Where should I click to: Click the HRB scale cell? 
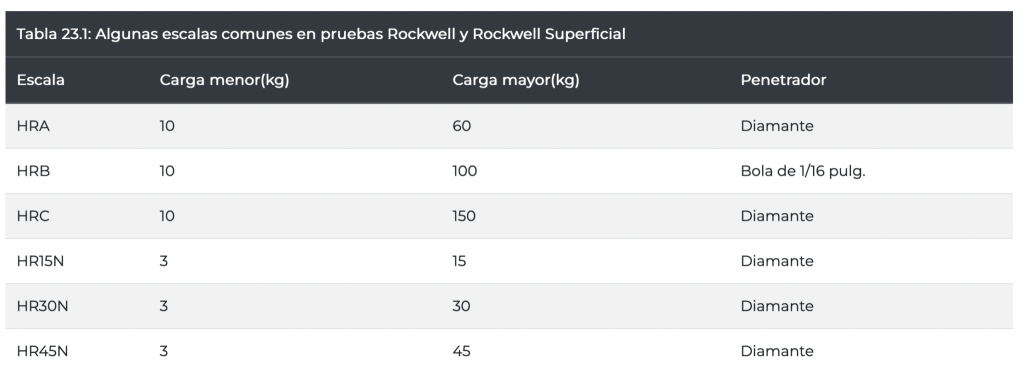[33, 171]
